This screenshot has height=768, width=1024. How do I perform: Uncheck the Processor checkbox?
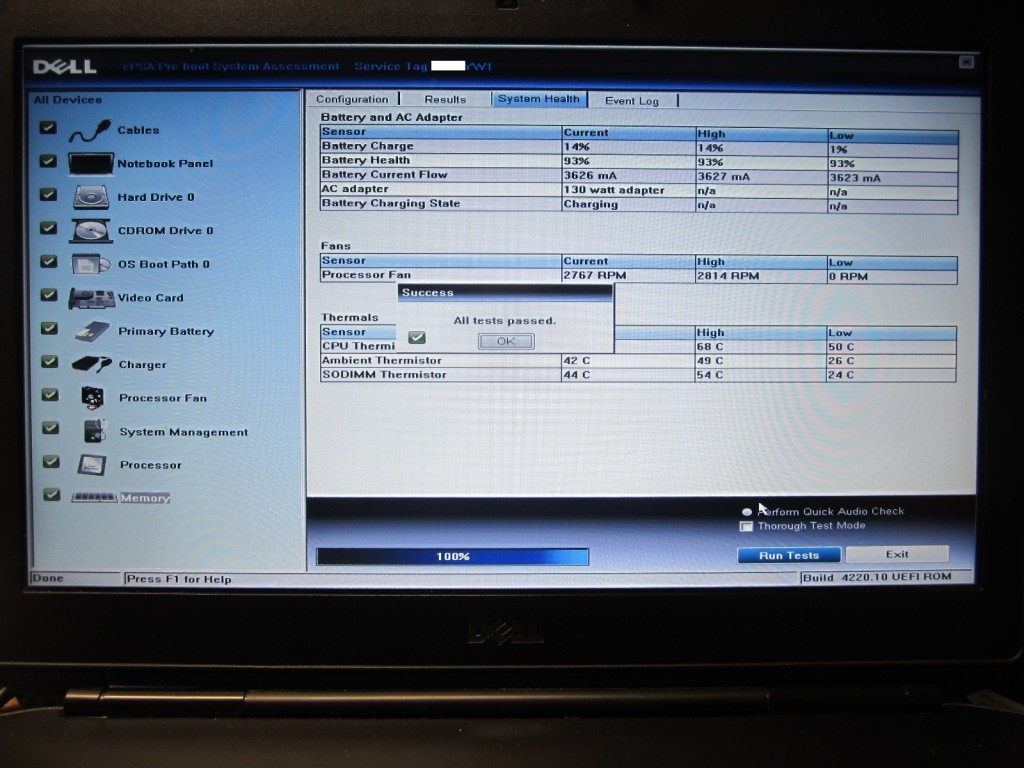[52, 462]
